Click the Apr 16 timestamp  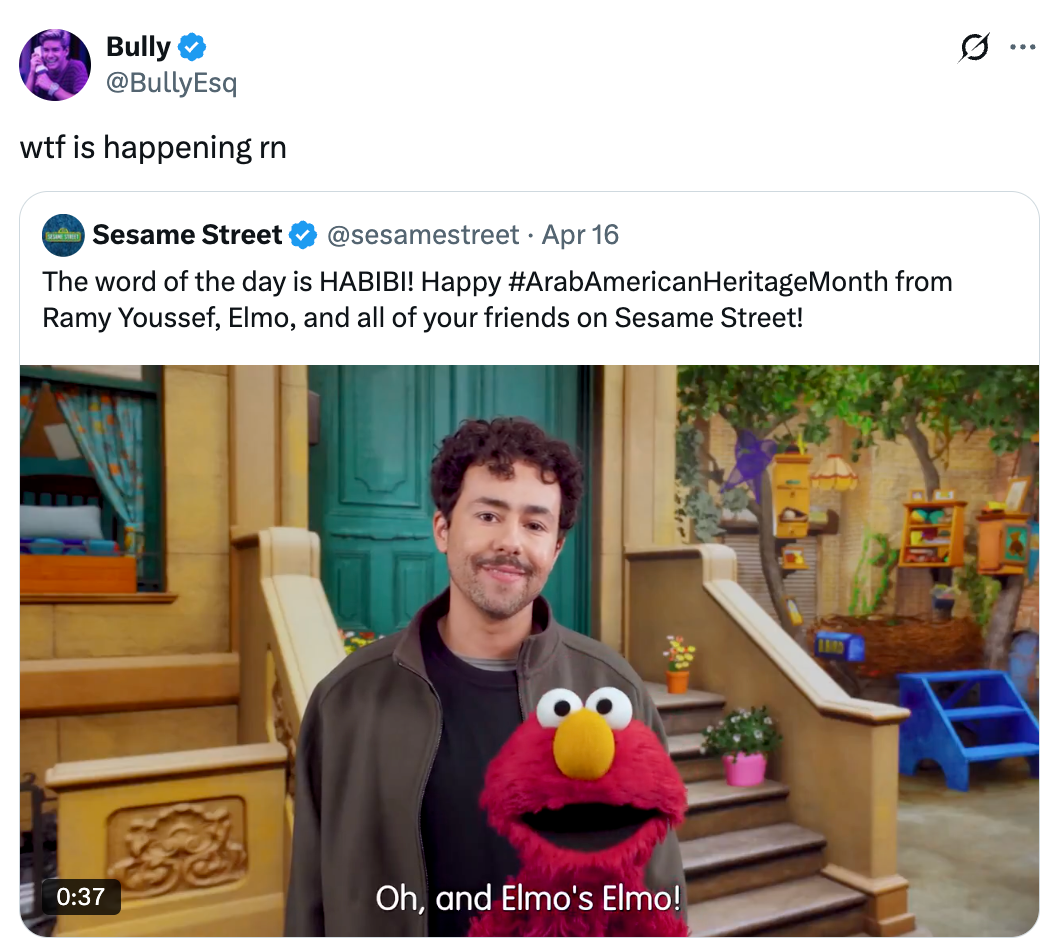[x=580, y=235]
